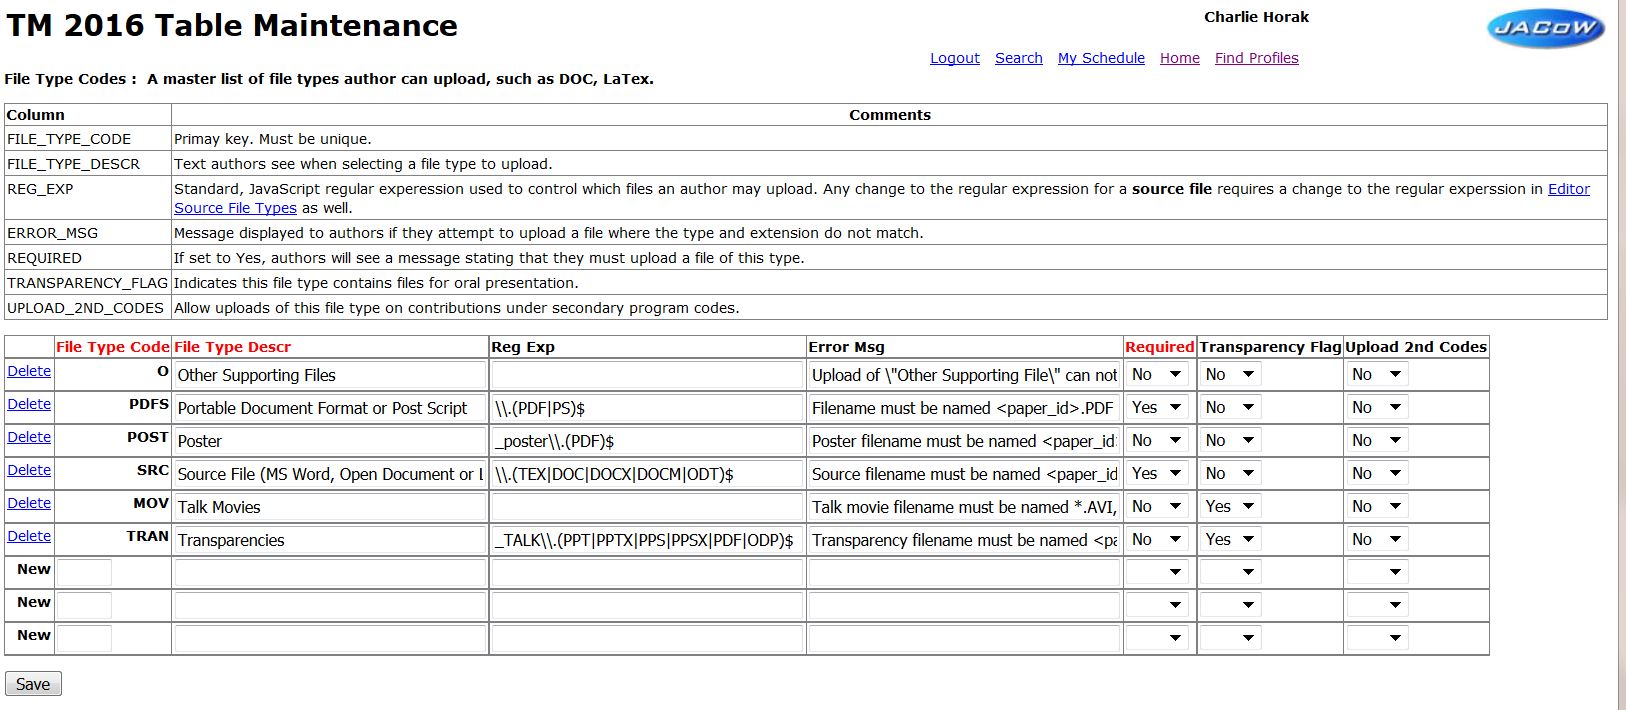Screen dimensions: 1626x710
Task: Open Transparency Flag dropdown in Transparencies row
Action: coord(1231,540)
